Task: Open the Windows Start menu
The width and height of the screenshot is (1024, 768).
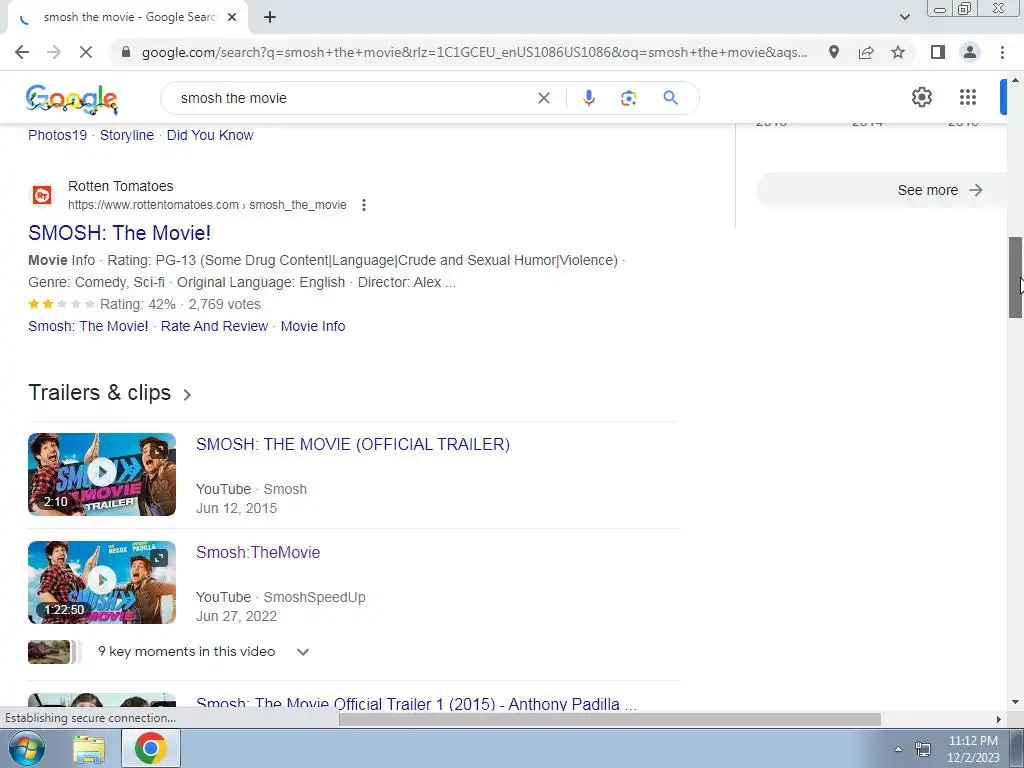Action: pos(27,748)
